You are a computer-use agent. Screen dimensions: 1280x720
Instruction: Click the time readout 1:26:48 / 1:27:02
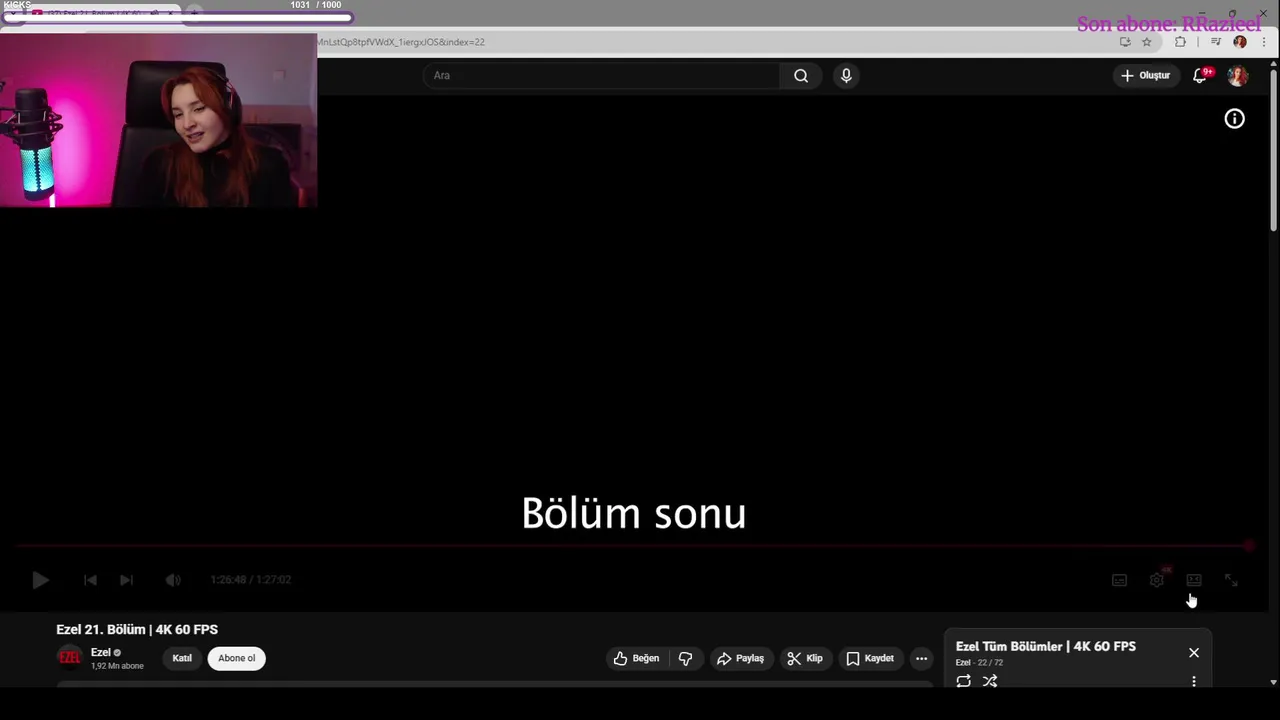(x=250, y=580)
